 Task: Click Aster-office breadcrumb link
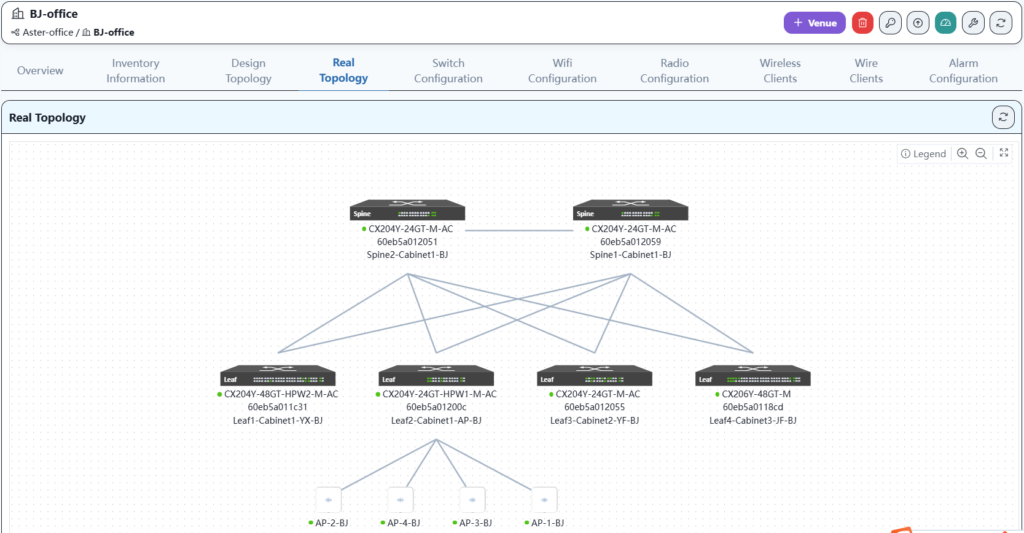pos(49,32)
